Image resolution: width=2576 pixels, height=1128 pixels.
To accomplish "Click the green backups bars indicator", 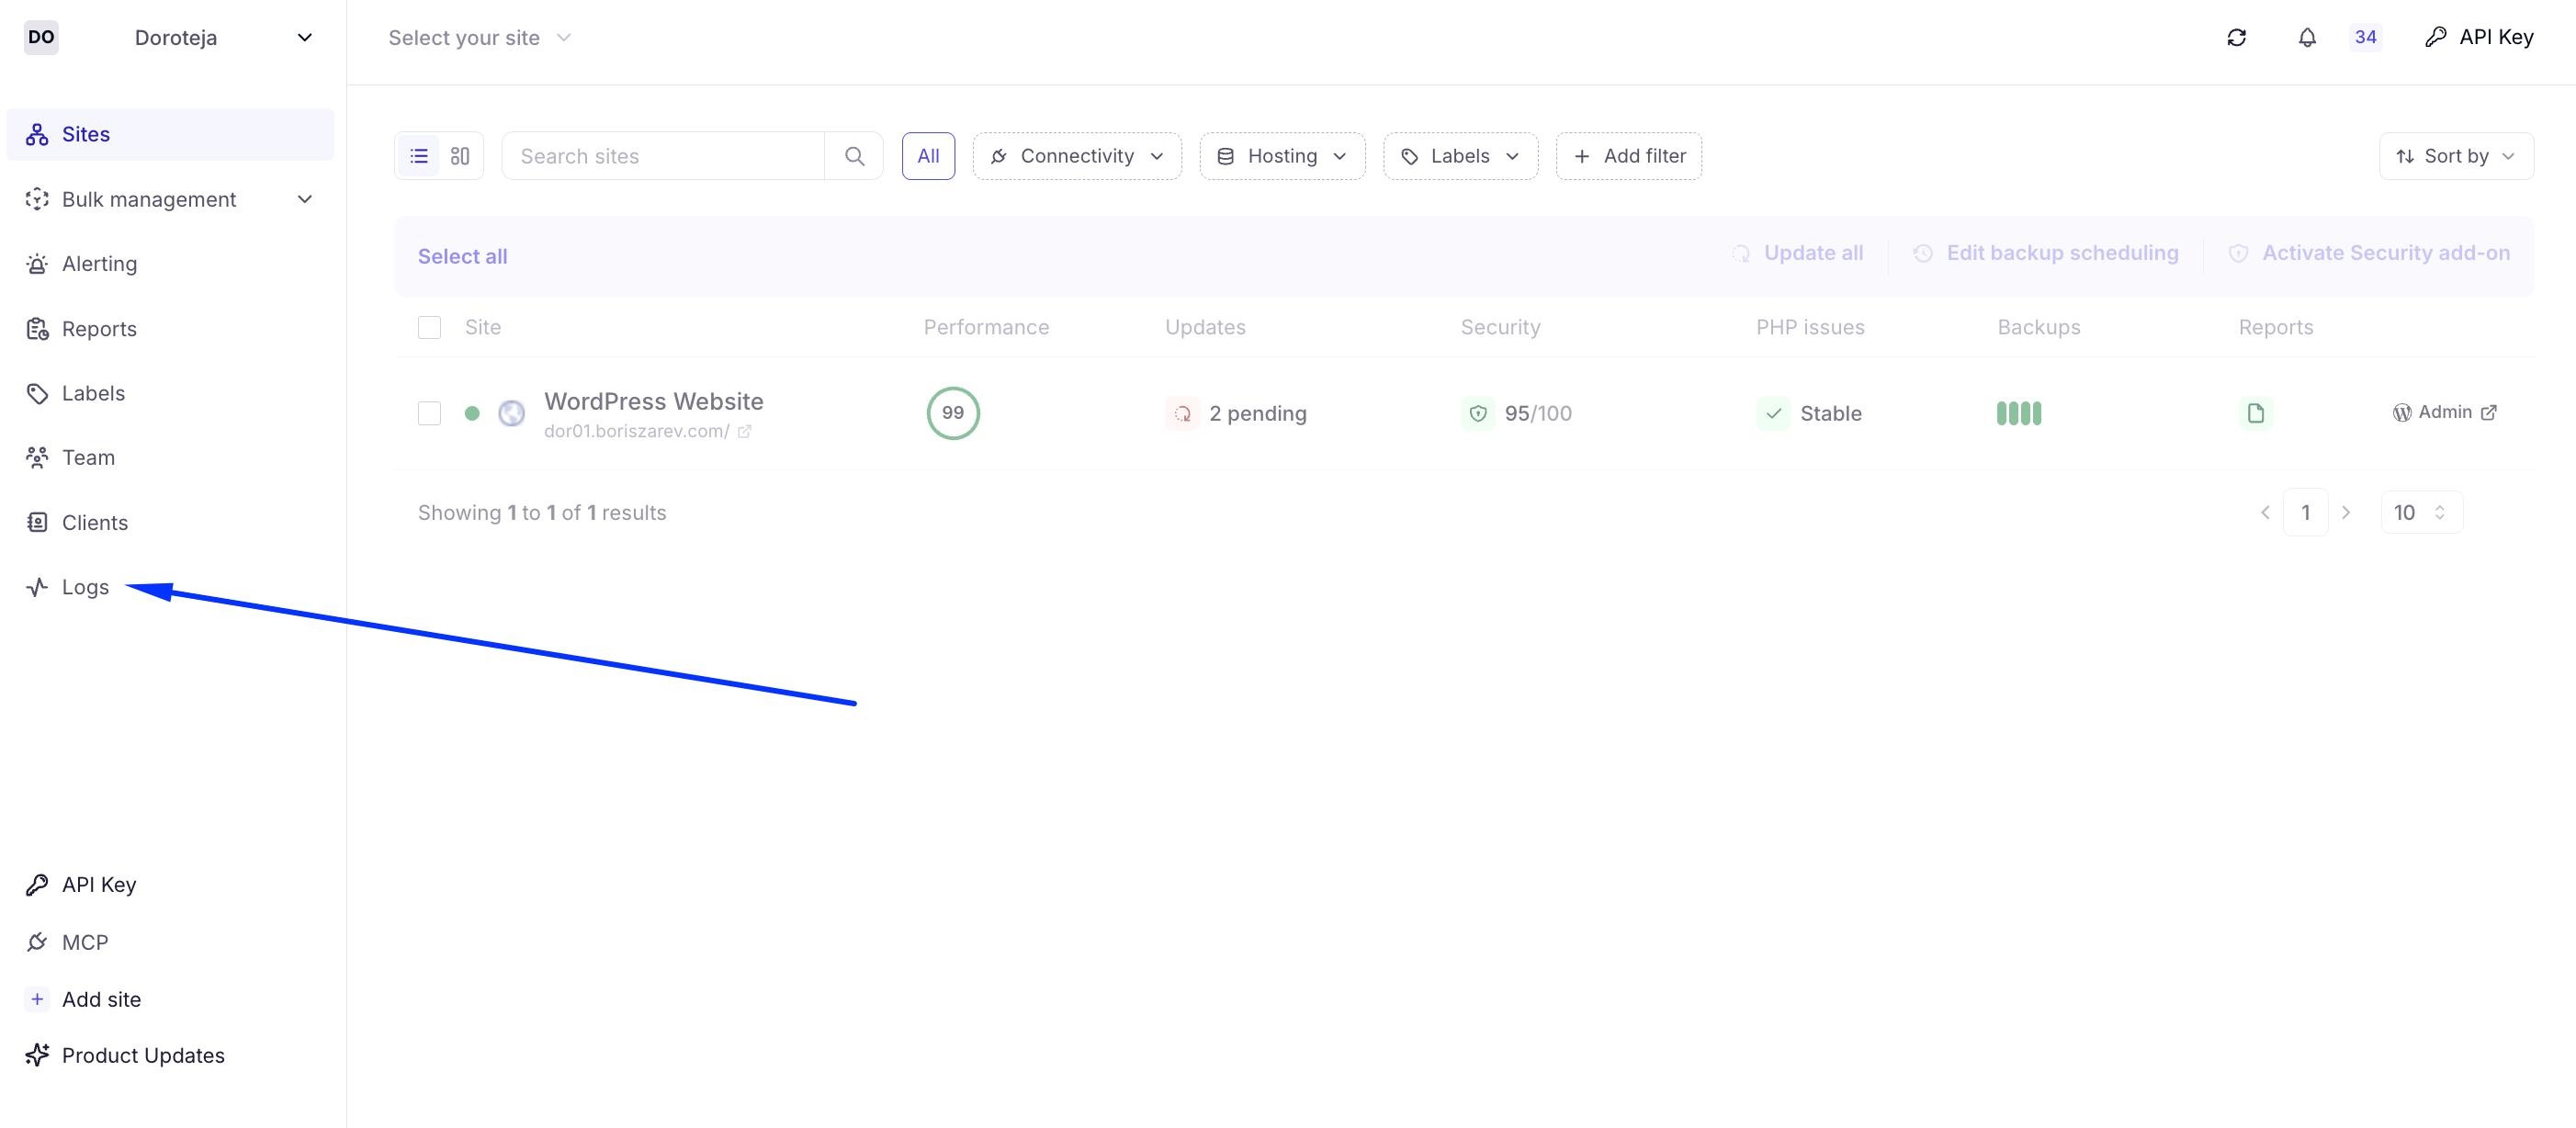I will [2018, 413].
